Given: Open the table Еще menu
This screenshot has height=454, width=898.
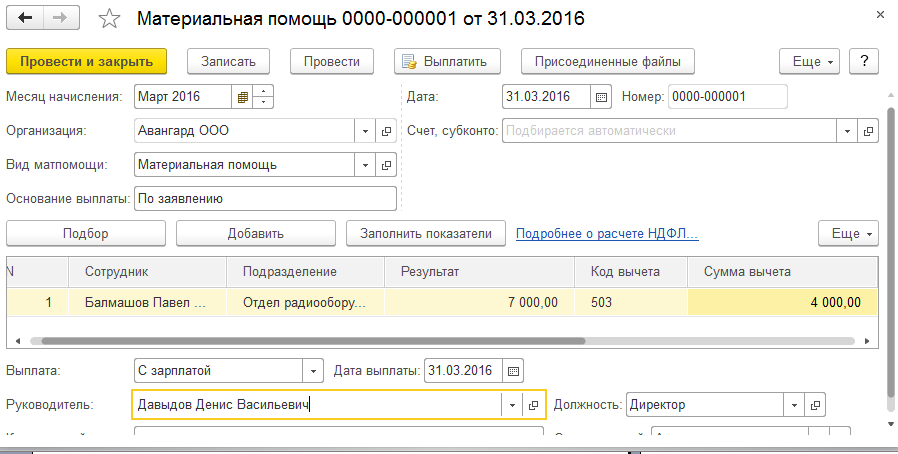Looking at the screenshot, I should [847, 233].
